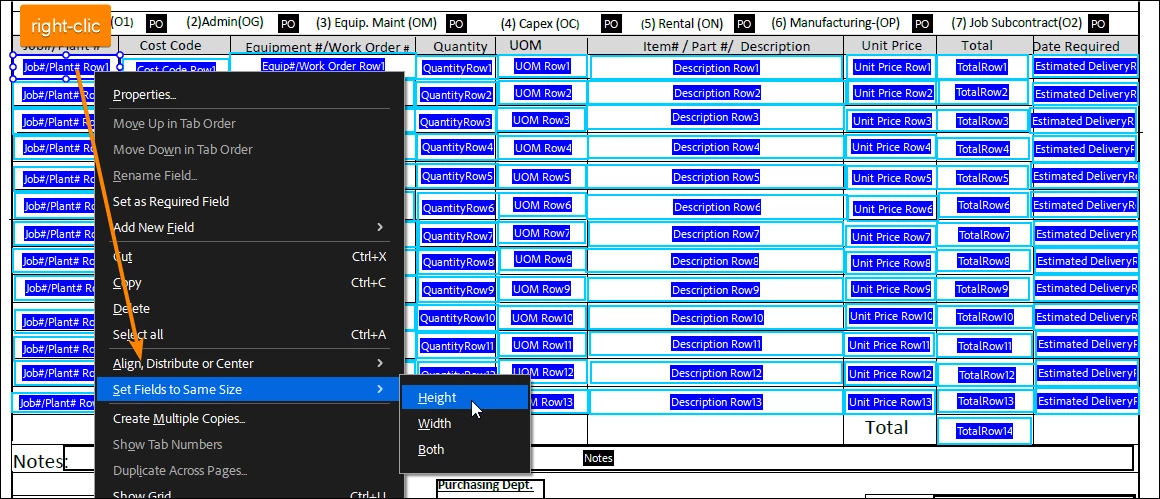1160x499 pixels.
Task: Select the Job#/Plant# Row1 field
Action: [x=66, y=67]
